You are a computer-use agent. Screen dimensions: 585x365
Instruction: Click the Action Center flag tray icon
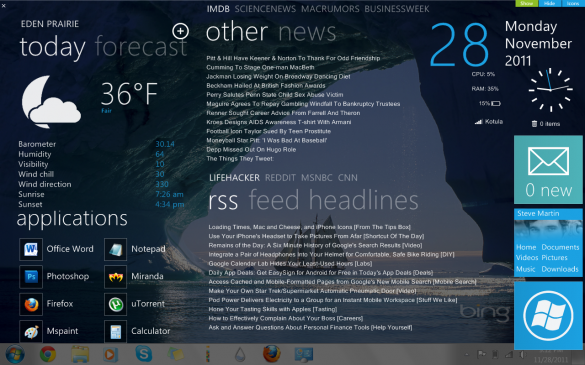(x=482, y=354)
